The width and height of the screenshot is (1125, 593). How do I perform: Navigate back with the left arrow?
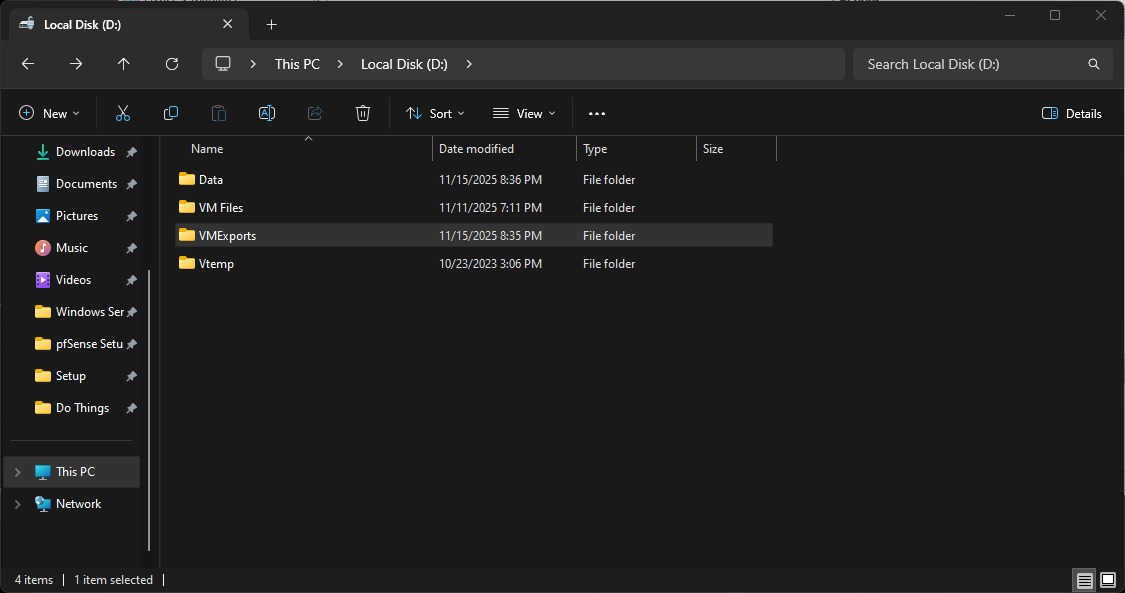coord(28,64)
